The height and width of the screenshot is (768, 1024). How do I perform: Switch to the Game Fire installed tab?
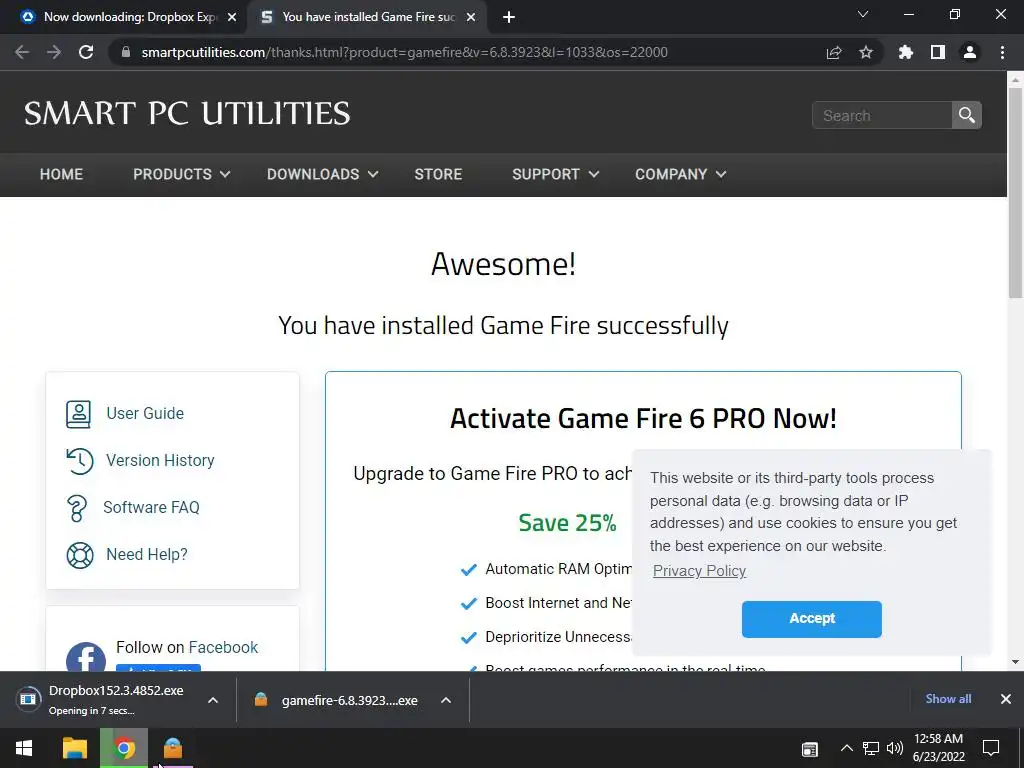pyautogui.click(x=366, y=17)
